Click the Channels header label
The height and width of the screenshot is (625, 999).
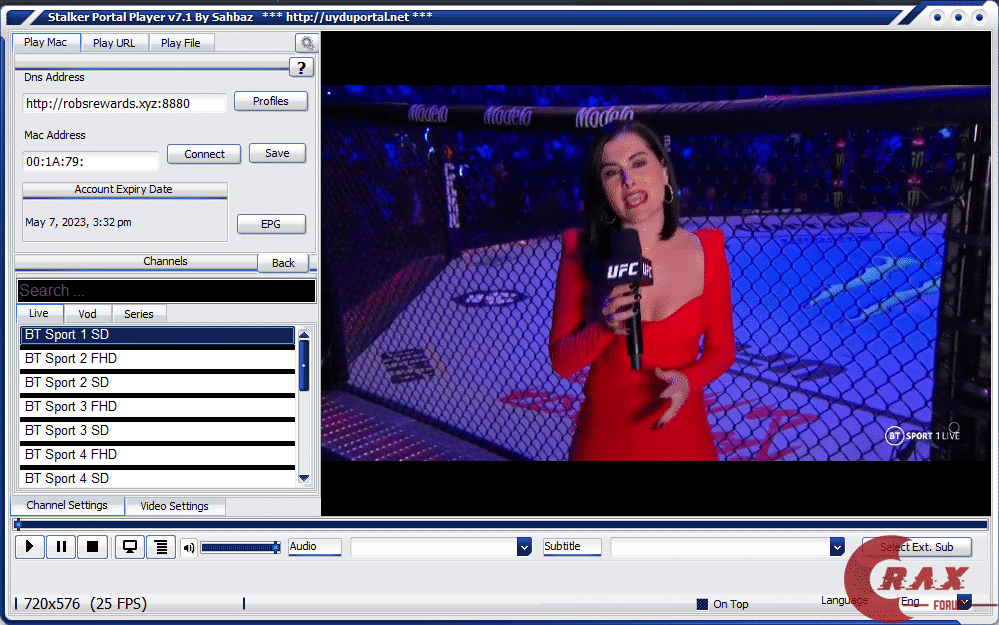pyautogui.click(x=165, y=261)
